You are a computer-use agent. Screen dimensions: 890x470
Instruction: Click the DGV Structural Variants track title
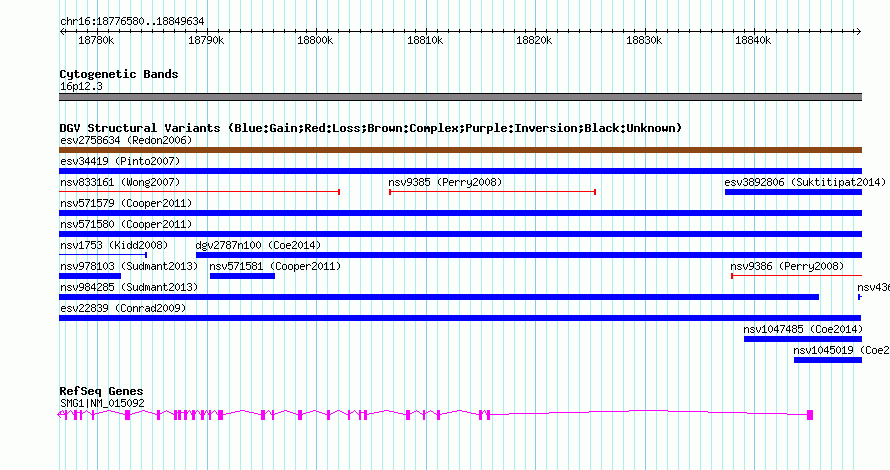(371, 128)
